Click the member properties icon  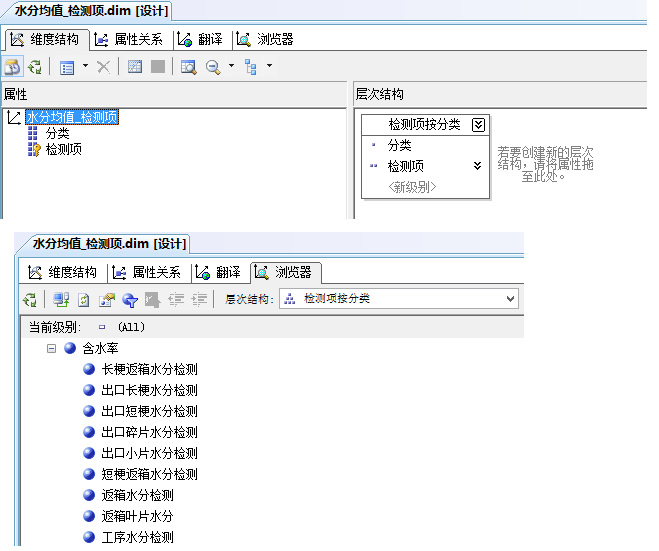106,300
